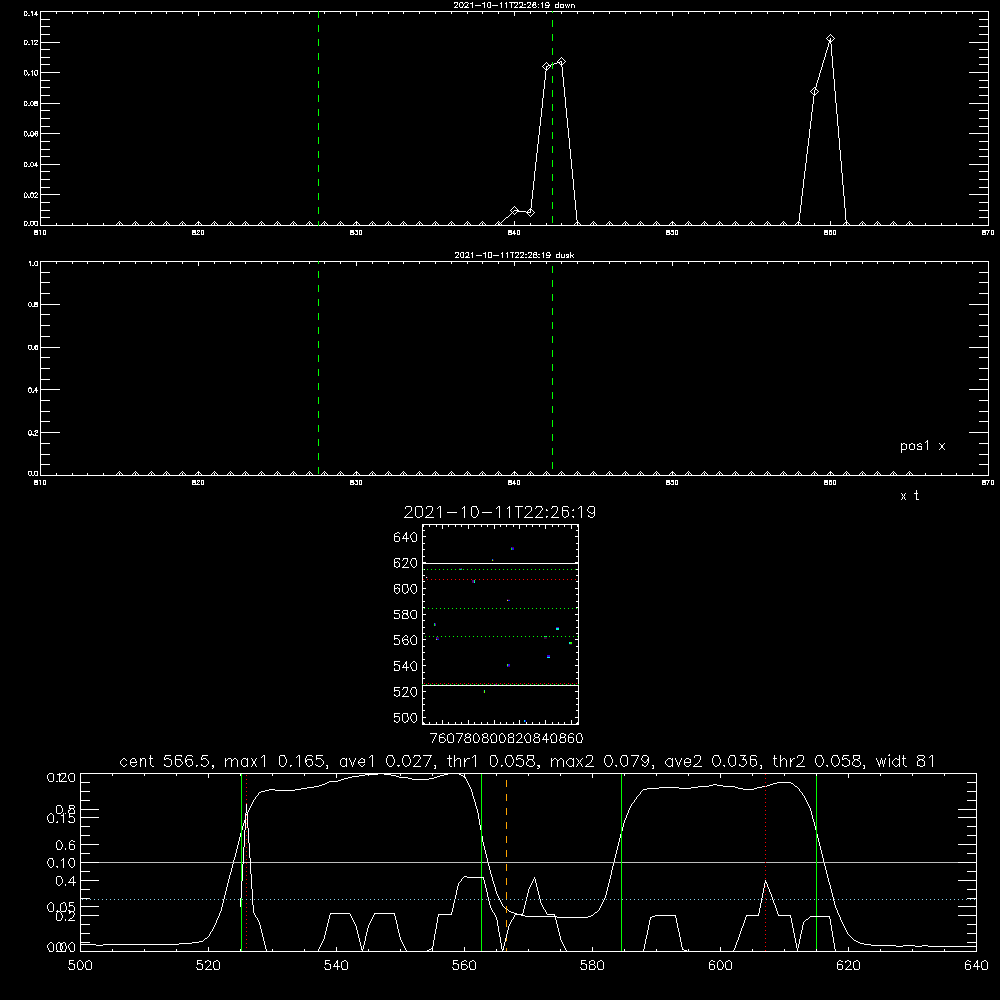Click the '600' x-axis label of bottom plot

point(720,966)
